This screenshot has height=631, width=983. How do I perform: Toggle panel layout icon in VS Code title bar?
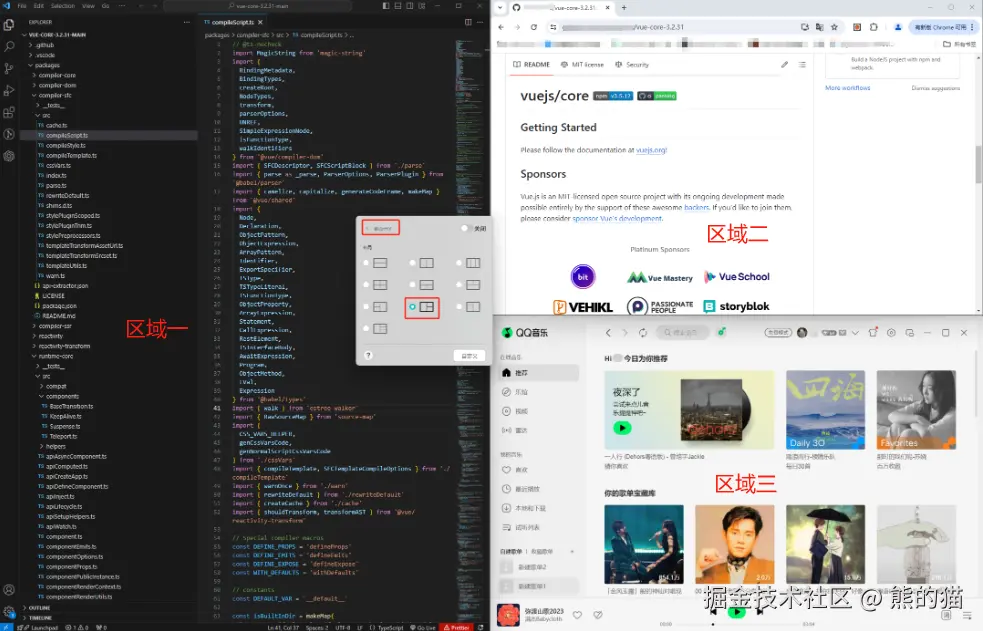click(x=397, y=6)
